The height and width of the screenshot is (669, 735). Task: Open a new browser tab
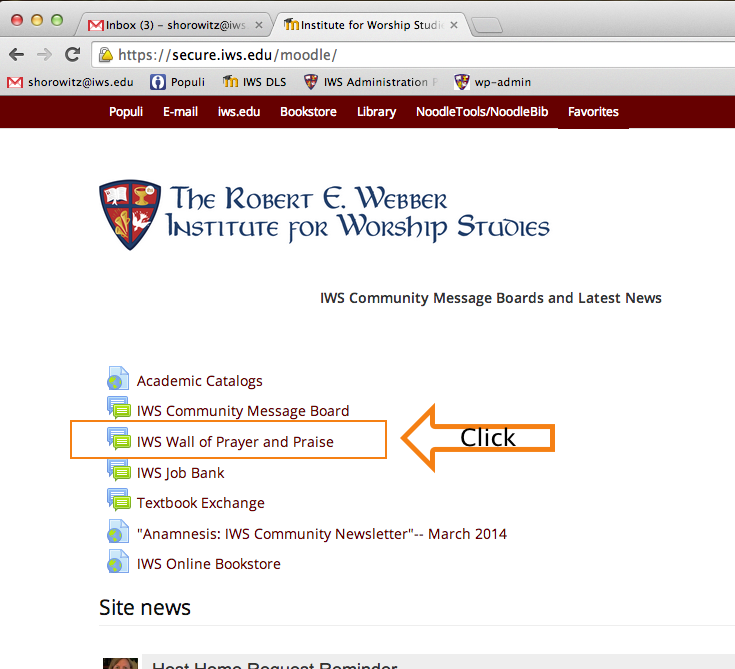(487, 26)
